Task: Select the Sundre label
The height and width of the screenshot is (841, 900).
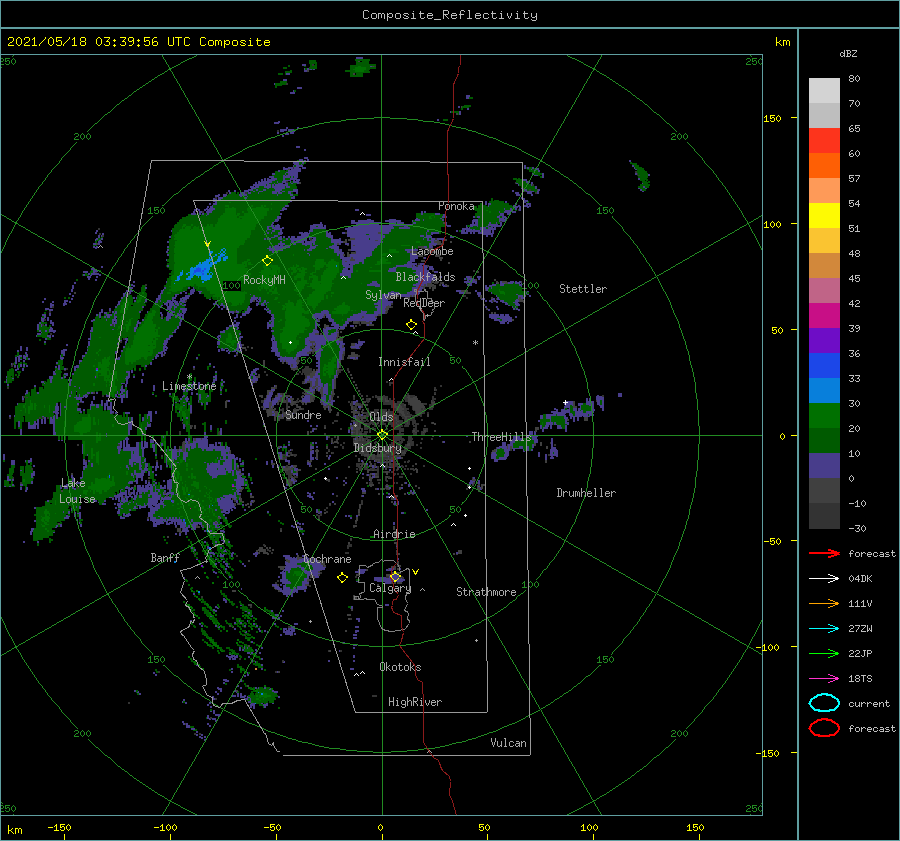Action: (303, 414)
